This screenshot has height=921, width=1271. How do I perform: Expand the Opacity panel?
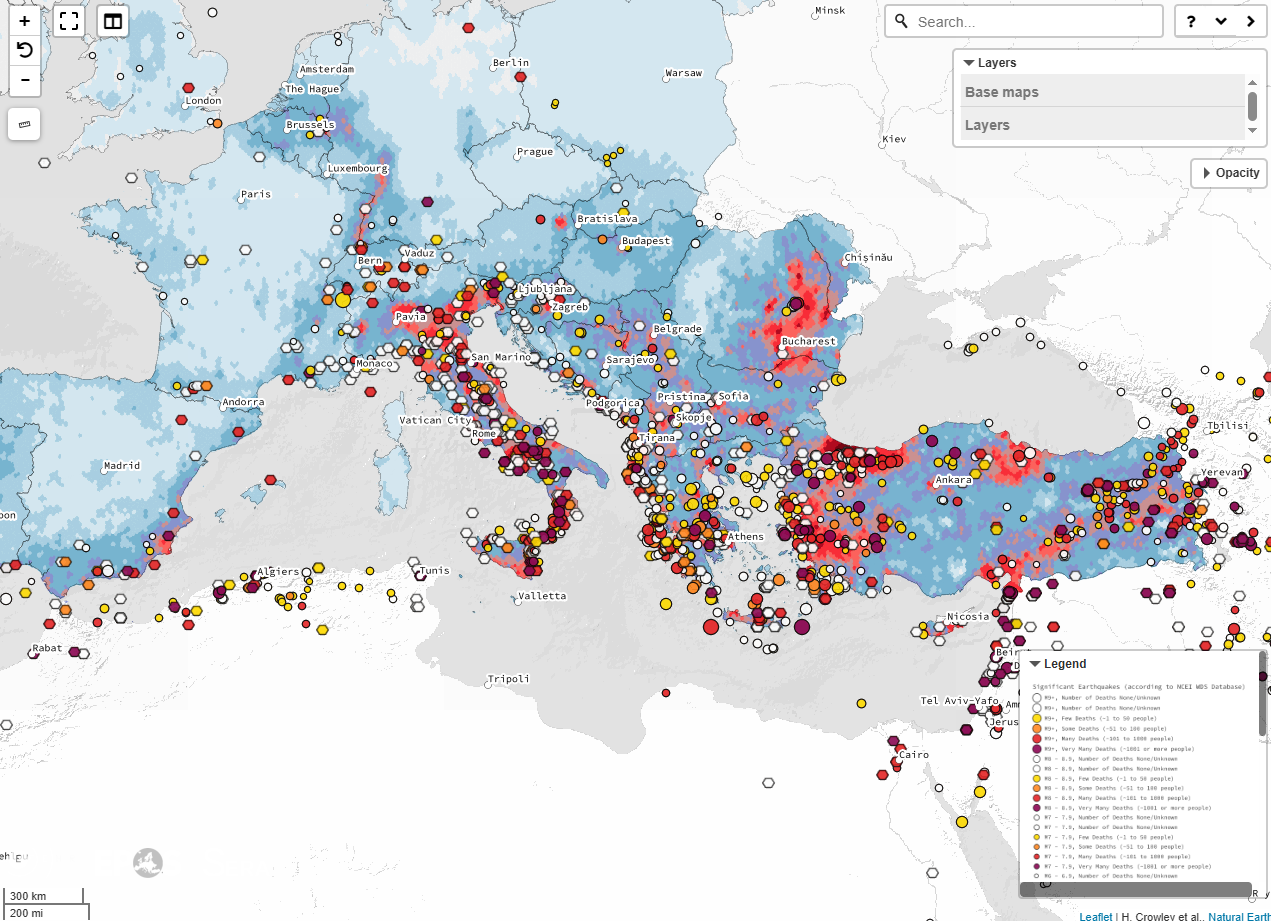[1229, 173]
